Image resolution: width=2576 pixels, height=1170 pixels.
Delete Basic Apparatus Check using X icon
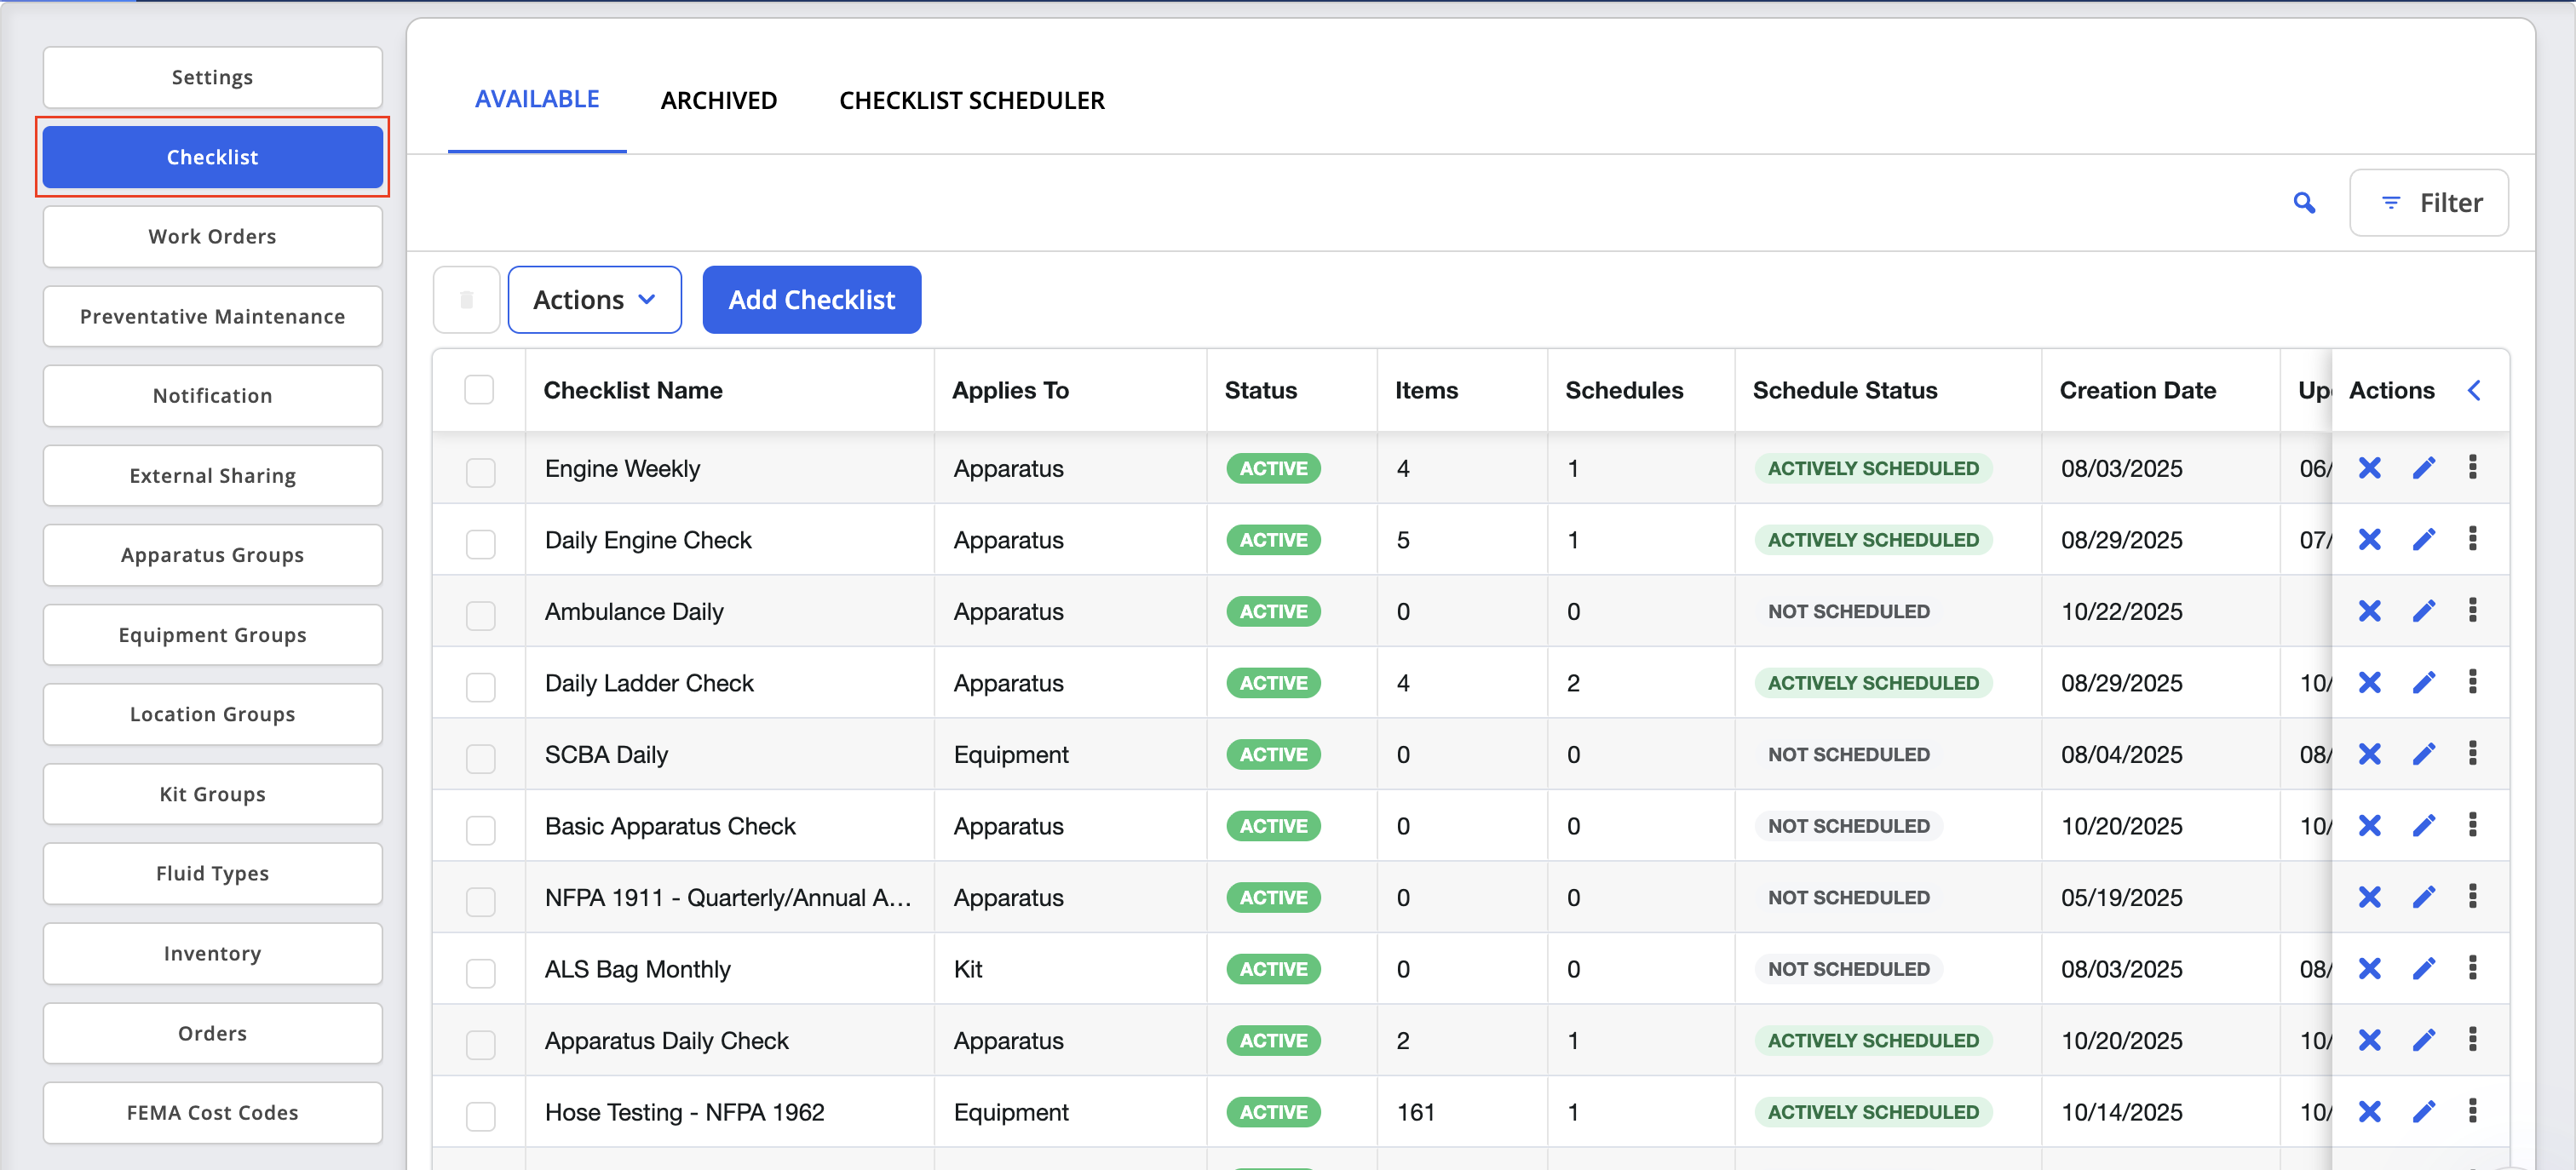click(2369, 826)
